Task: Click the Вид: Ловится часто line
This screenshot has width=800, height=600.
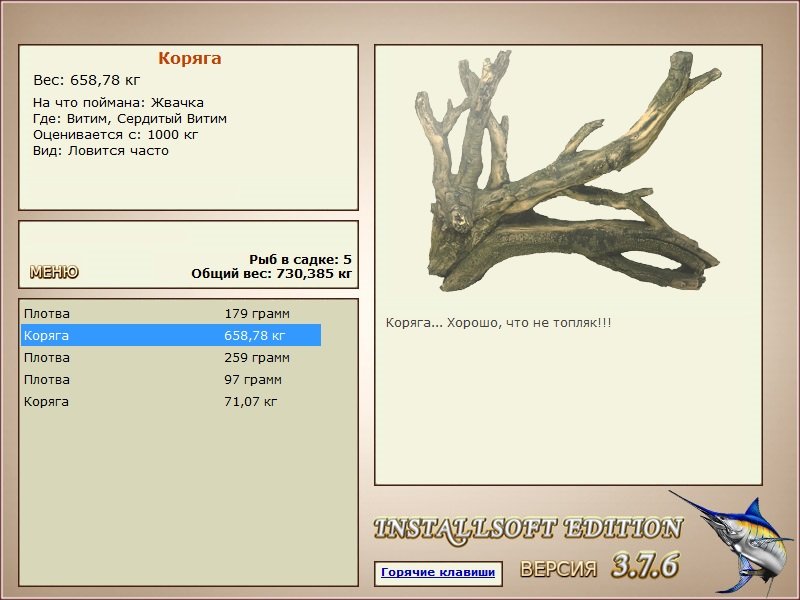Action: click(x=101, y=151)
